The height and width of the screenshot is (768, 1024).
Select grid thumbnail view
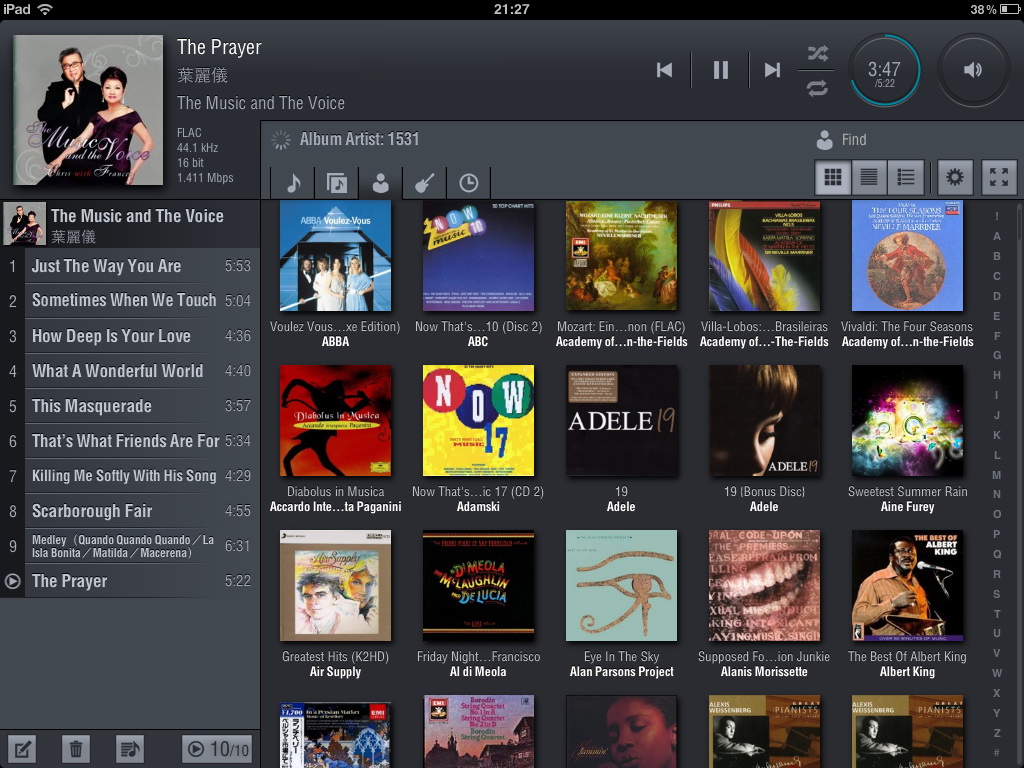pos(833,177)
